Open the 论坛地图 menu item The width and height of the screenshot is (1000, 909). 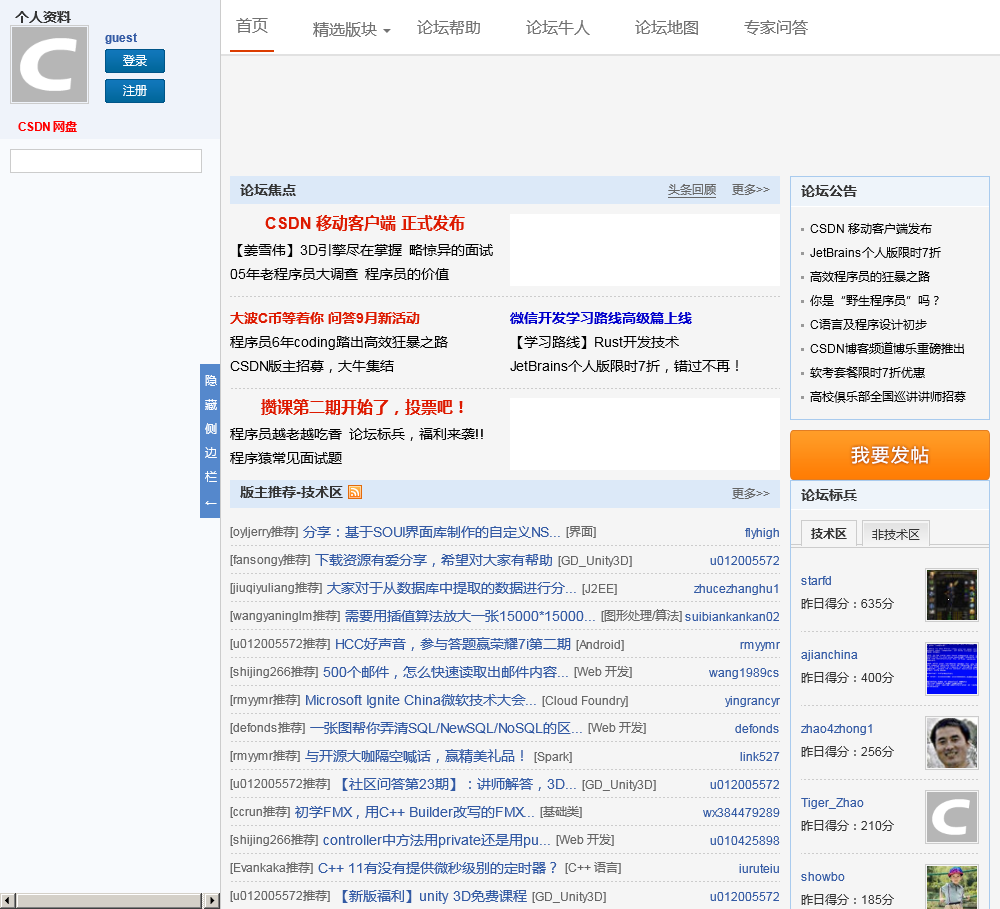coord(666,27)
